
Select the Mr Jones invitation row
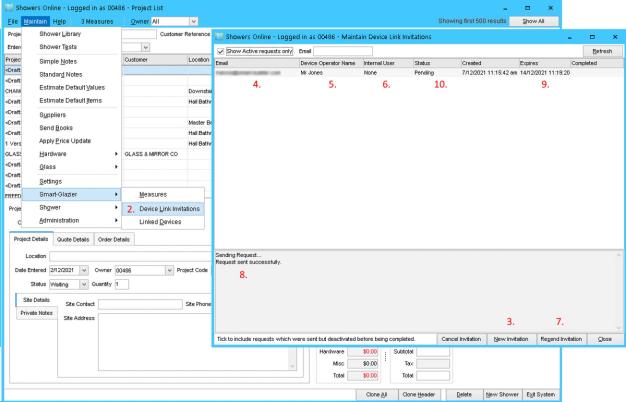click(419, 73)
